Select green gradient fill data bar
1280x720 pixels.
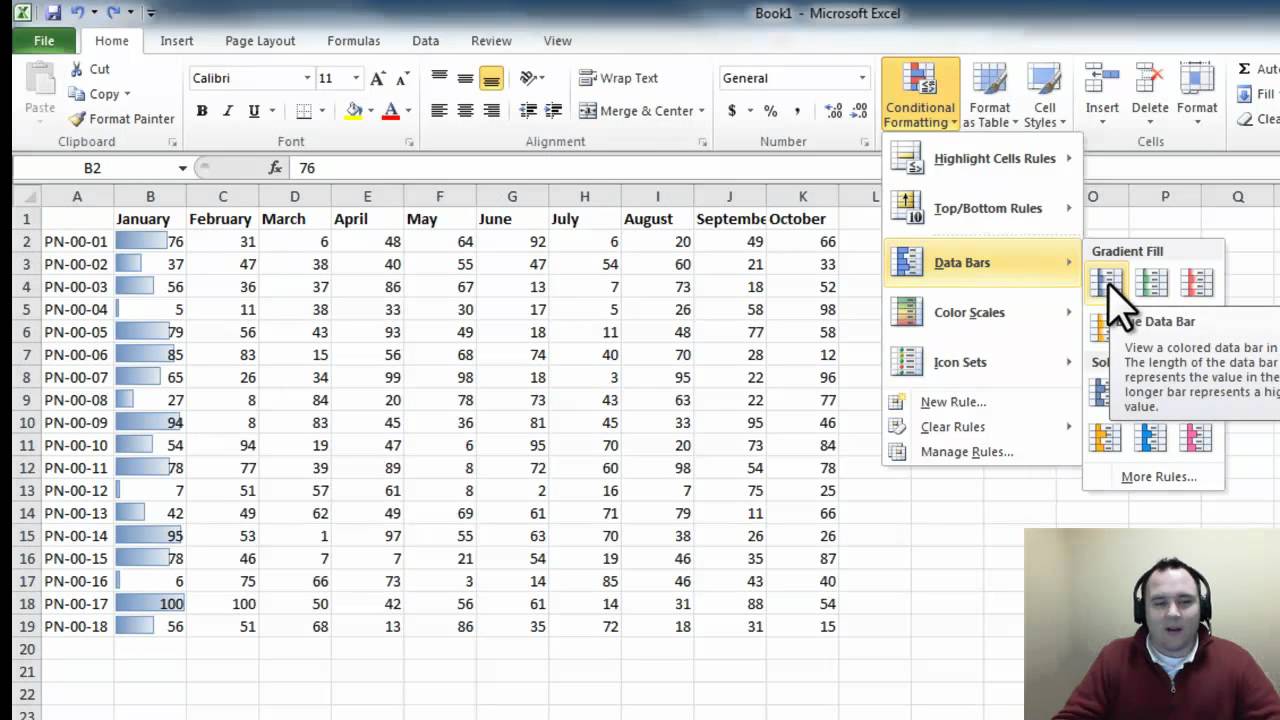pyautogui.click(x=1151, y=283)
